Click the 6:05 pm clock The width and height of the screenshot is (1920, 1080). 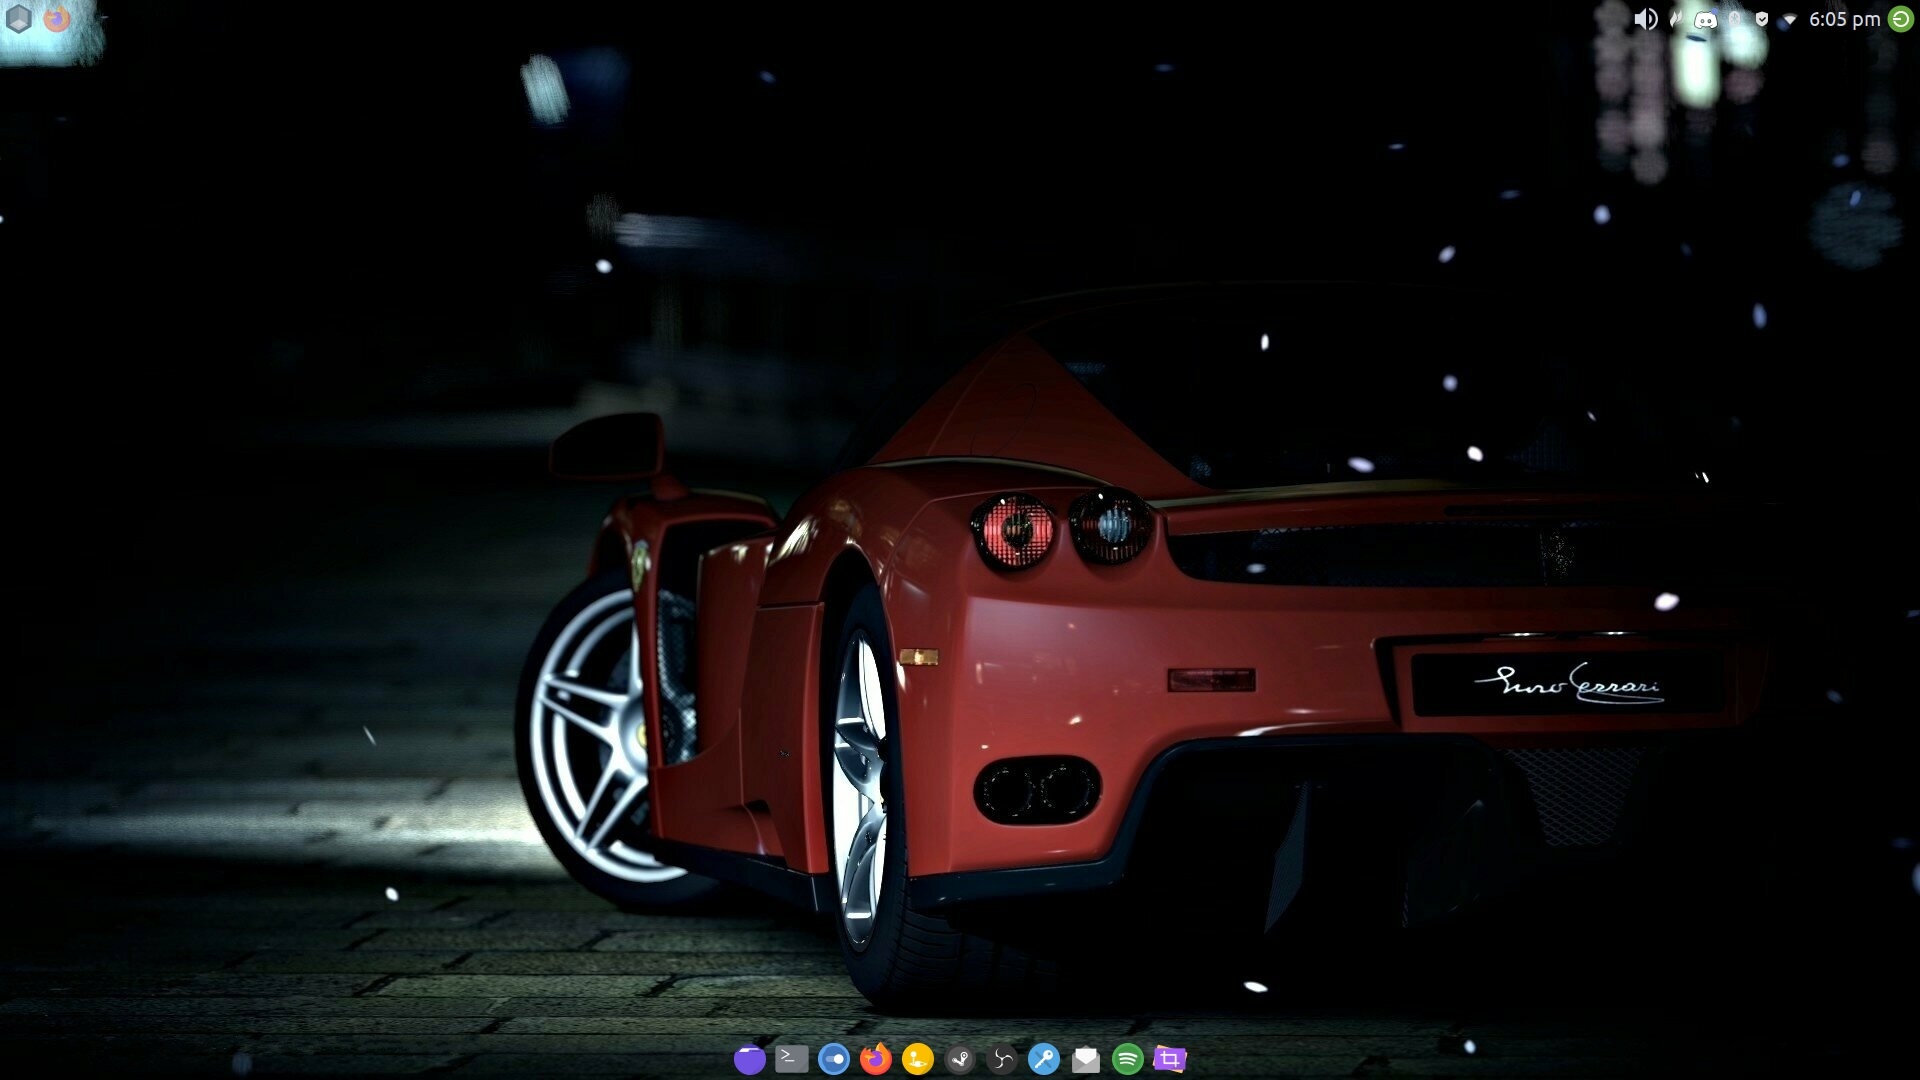tap(1844, 19)
